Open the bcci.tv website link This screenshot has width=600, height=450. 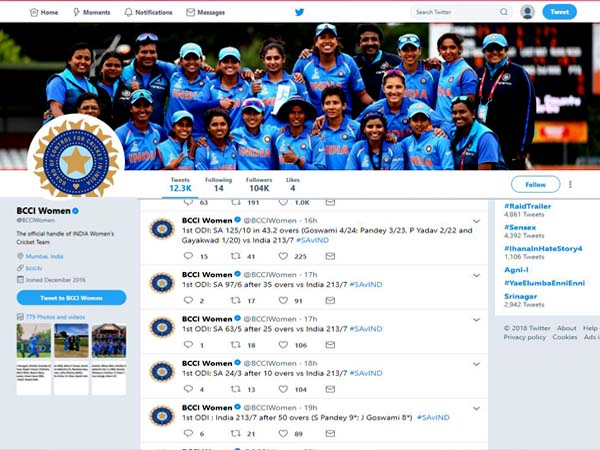tap(34, 268)
